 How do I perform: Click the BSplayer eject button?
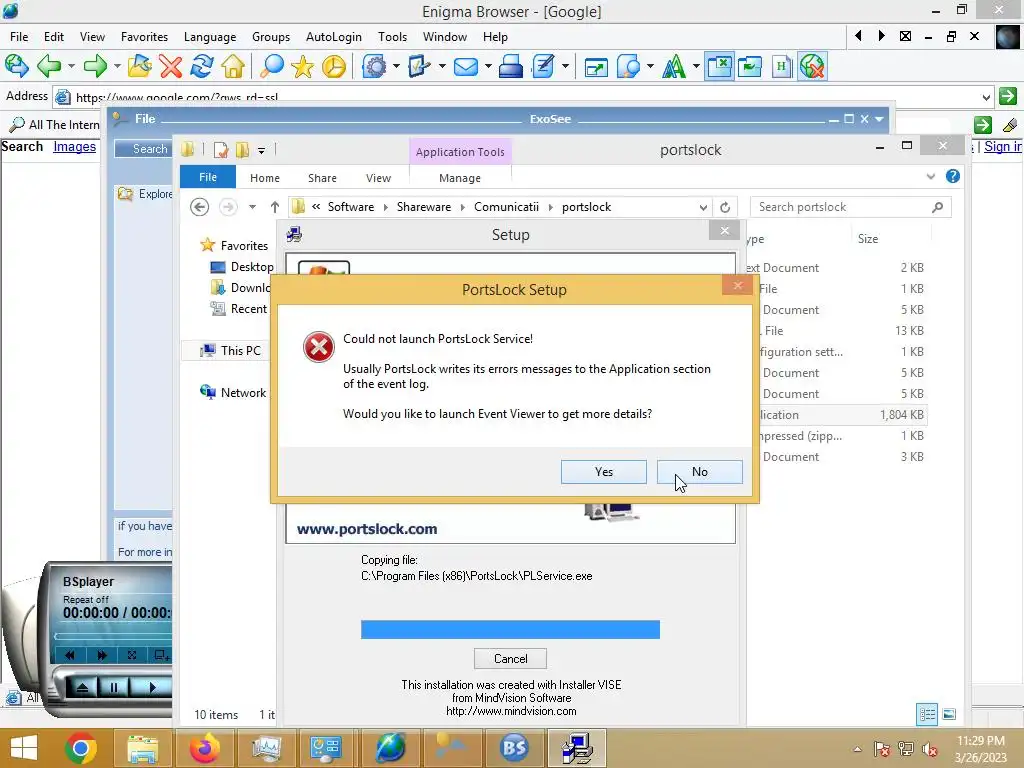pos(82,687)
